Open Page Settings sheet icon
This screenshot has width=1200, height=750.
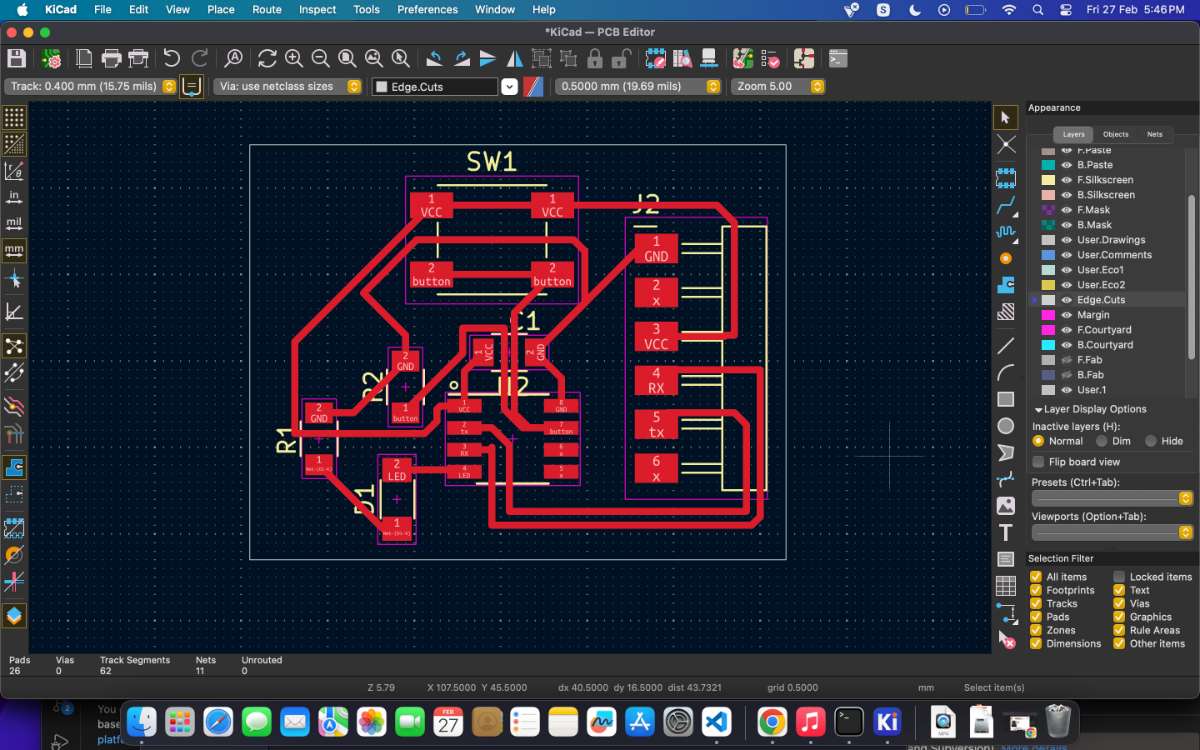(85, 58)
